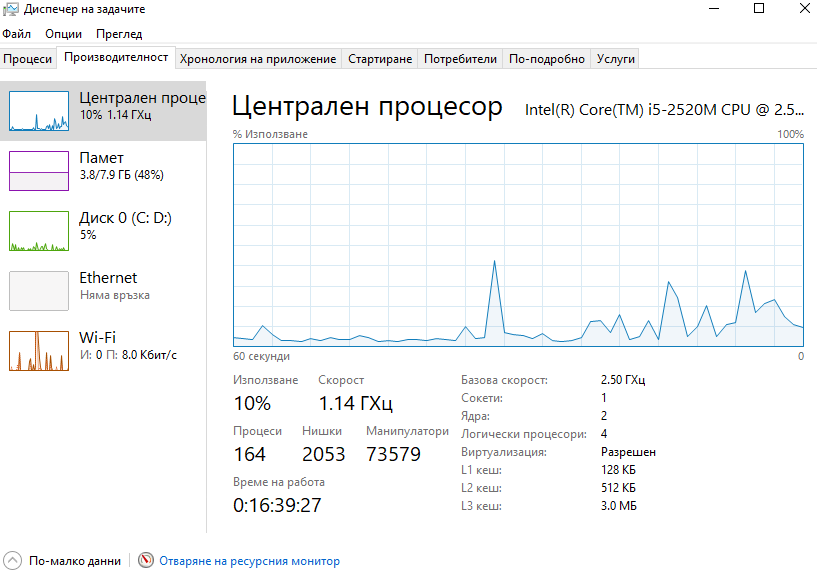Click the threads count '2053'
Screen dimensions: 817x575
(324, 454)
